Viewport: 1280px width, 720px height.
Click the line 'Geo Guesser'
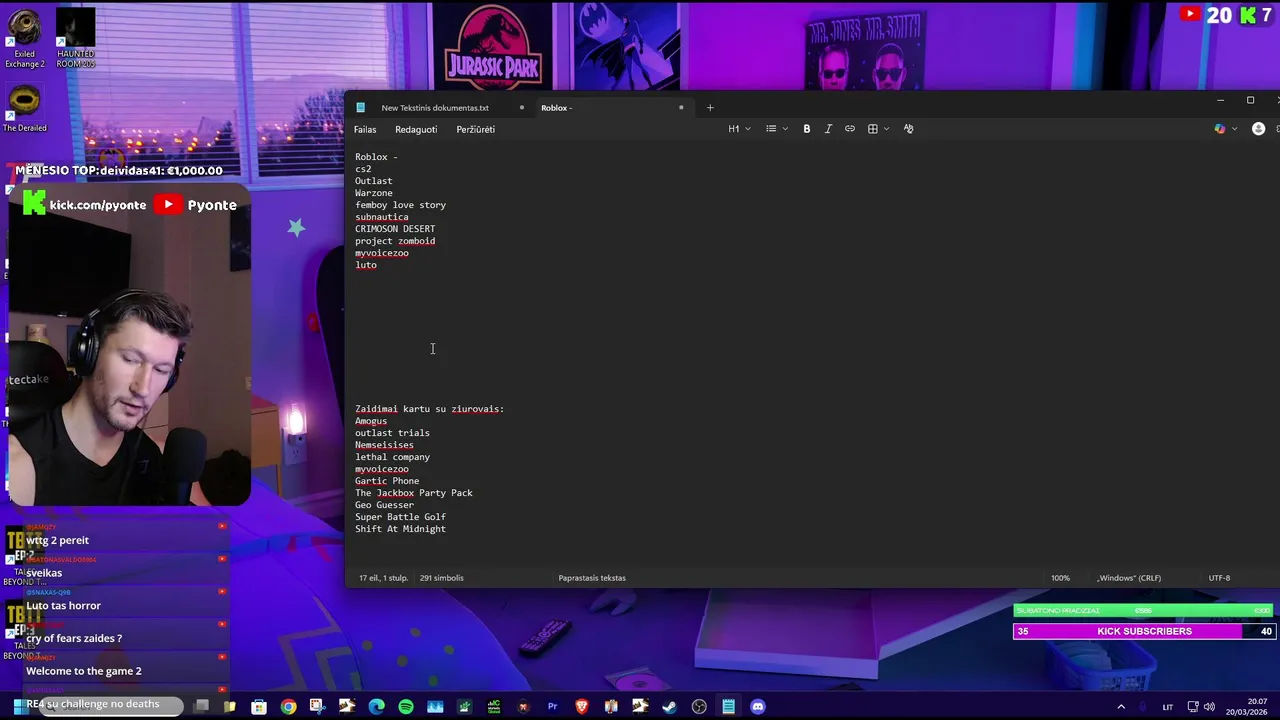pyautogui.click(x=384, y=505)
